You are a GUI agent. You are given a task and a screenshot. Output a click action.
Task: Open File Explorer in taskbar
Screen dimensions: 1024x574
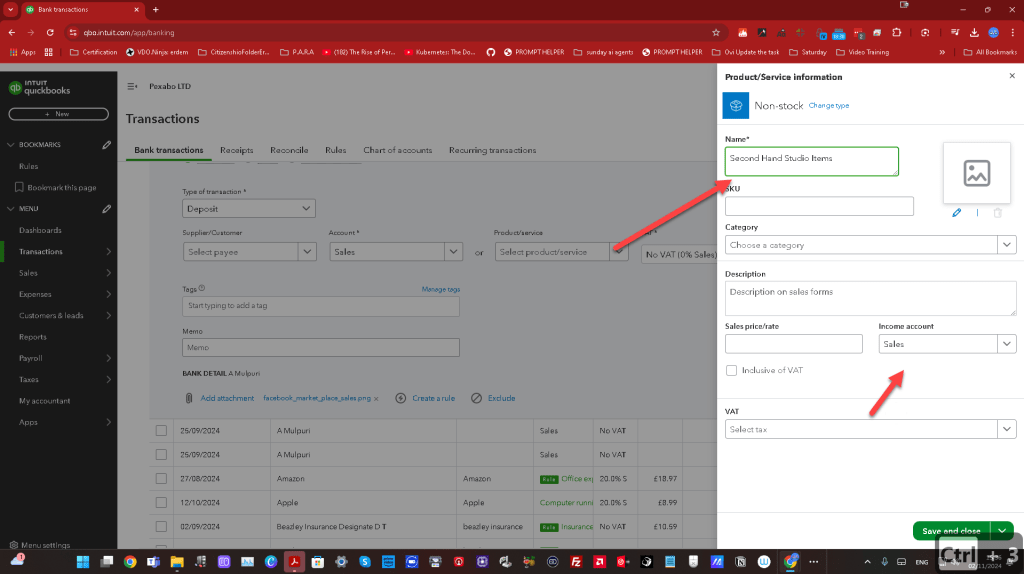[177, 562]
